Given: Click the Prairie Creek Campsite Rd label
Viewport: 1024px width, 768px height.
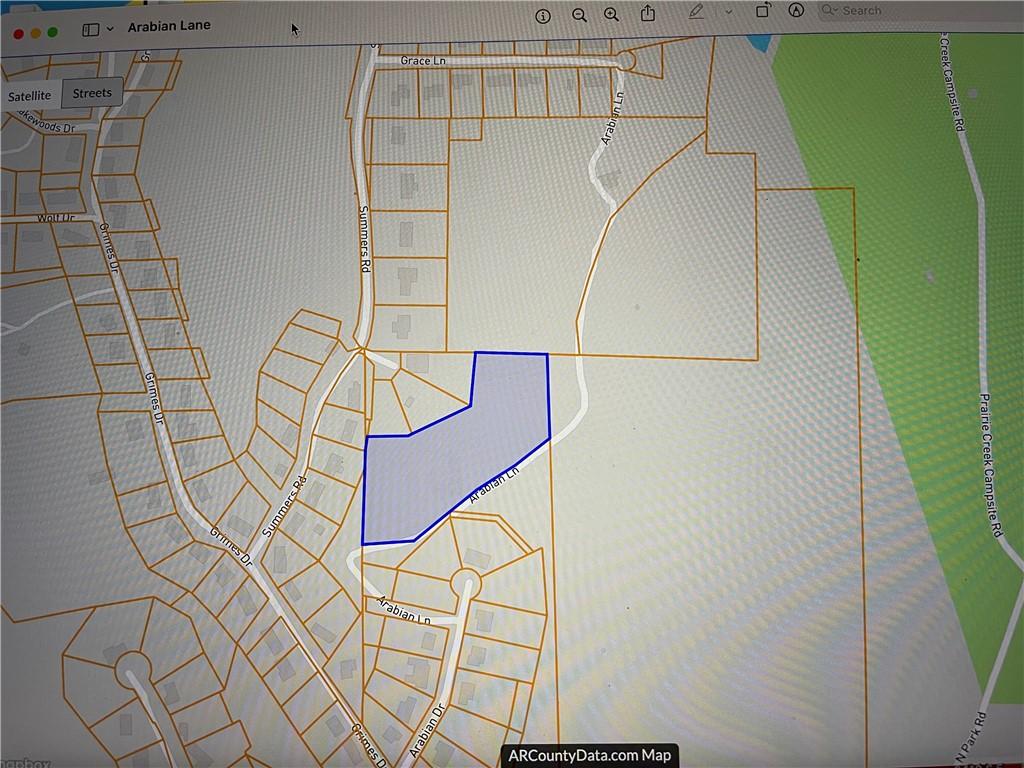Looking at the screenshot, I should pos(991,465).
